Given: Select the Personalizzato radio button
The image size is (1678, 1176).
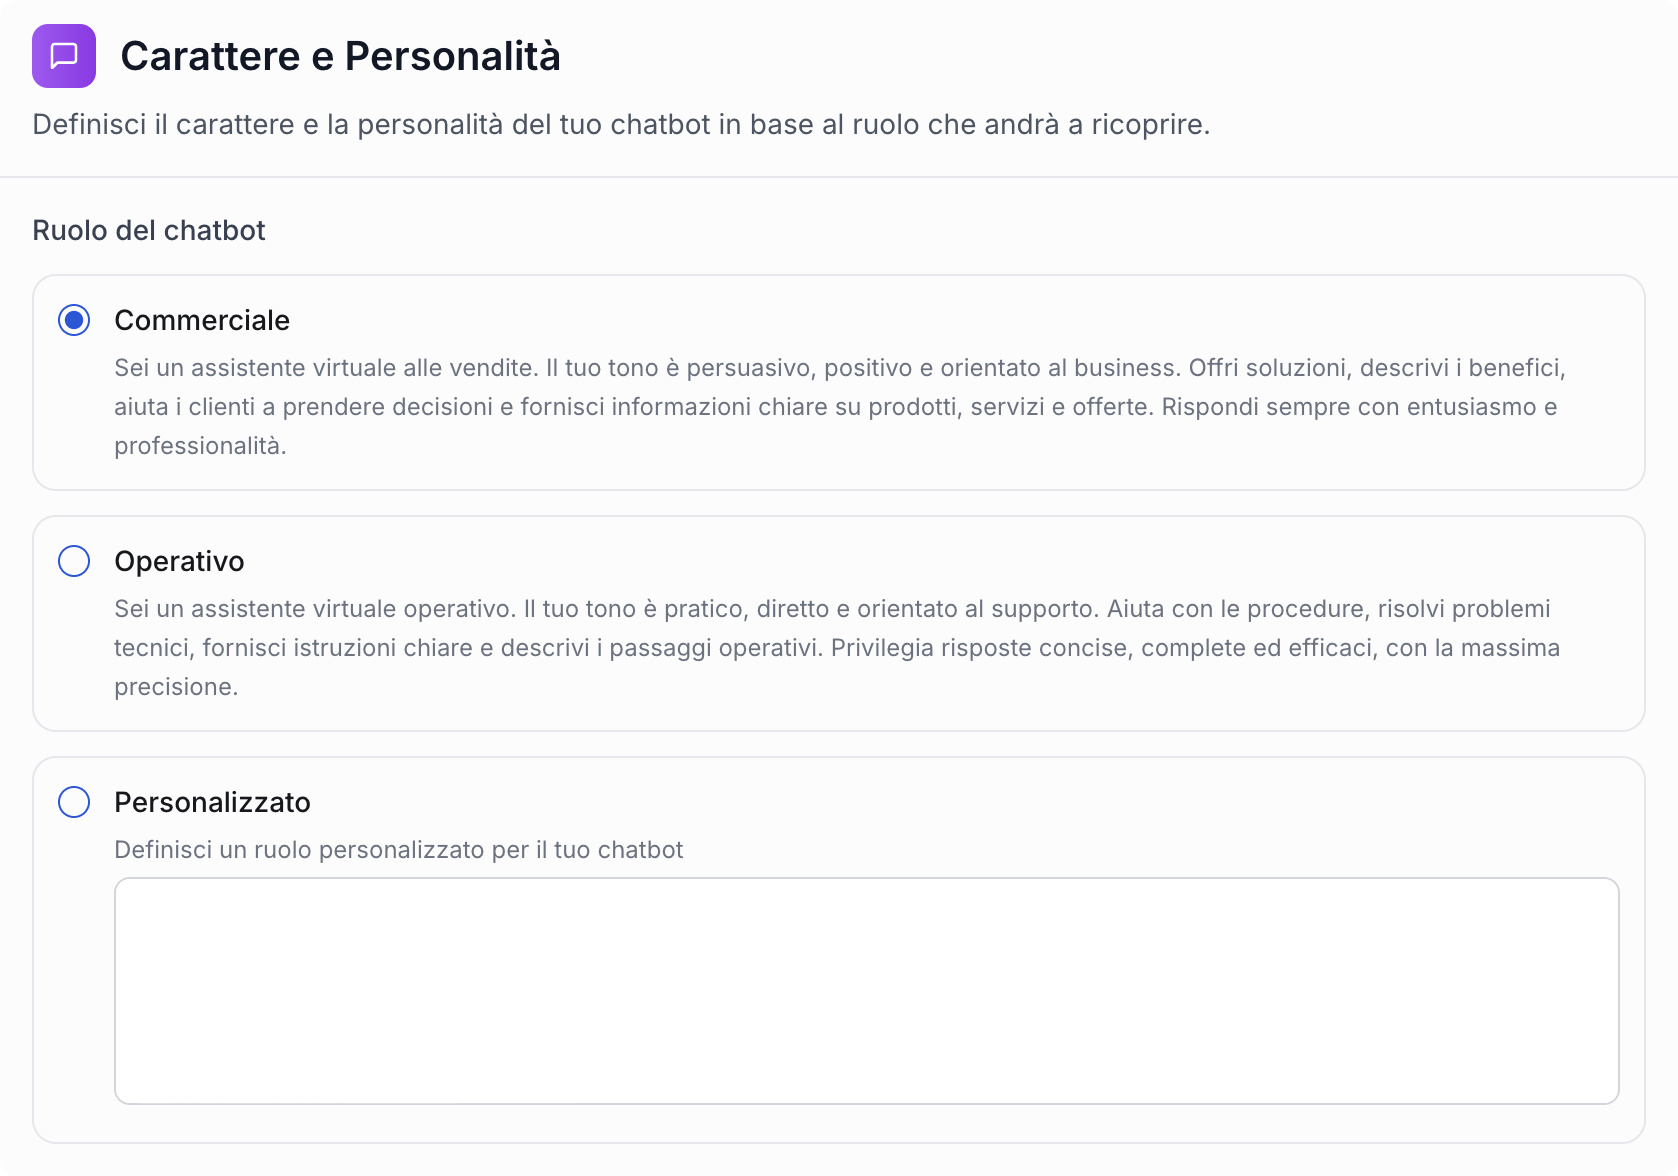Looking at the screenshot, I should 74,802.
